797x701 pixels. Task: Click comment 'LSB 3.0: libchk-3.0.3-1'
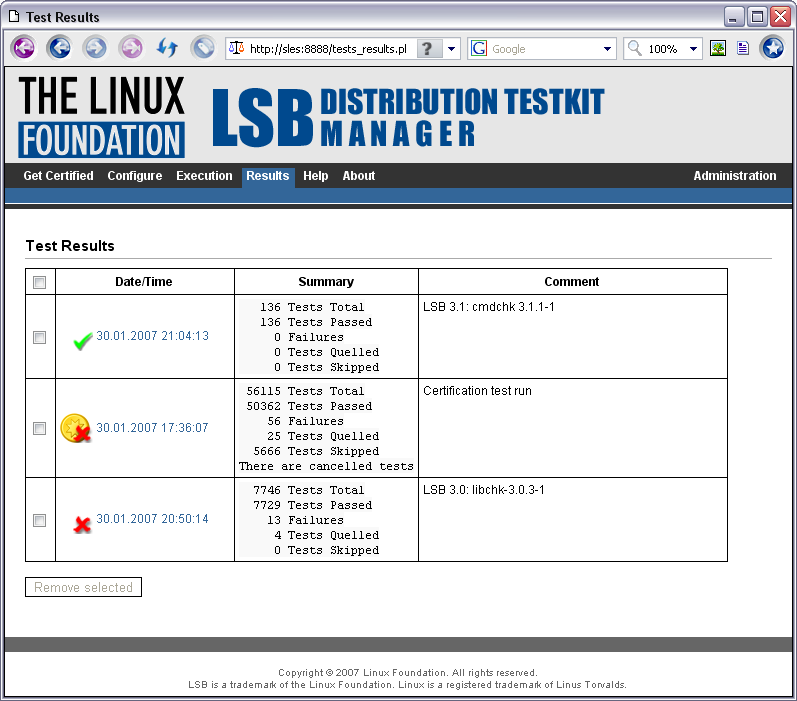484,490
